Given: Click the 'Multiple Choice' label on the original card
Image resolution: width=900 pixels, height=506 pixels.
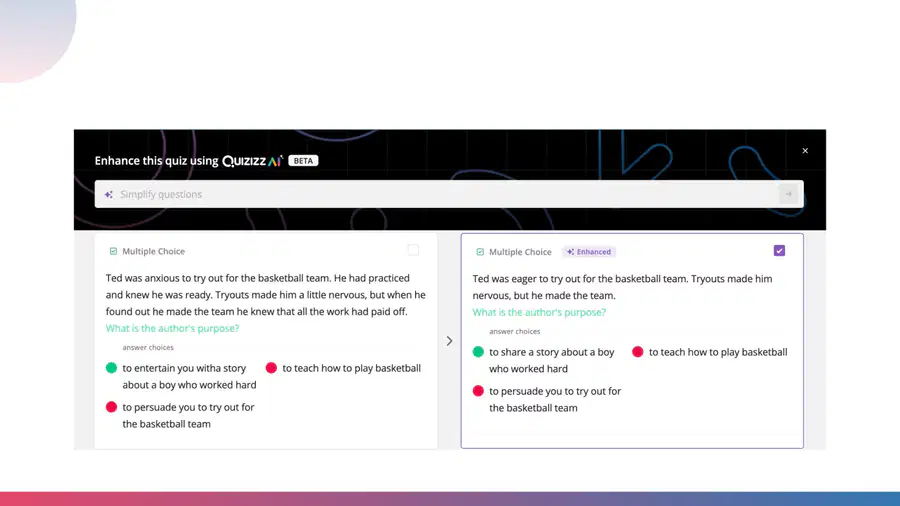Looking at the screenshot, I should [x=153, y=251].
